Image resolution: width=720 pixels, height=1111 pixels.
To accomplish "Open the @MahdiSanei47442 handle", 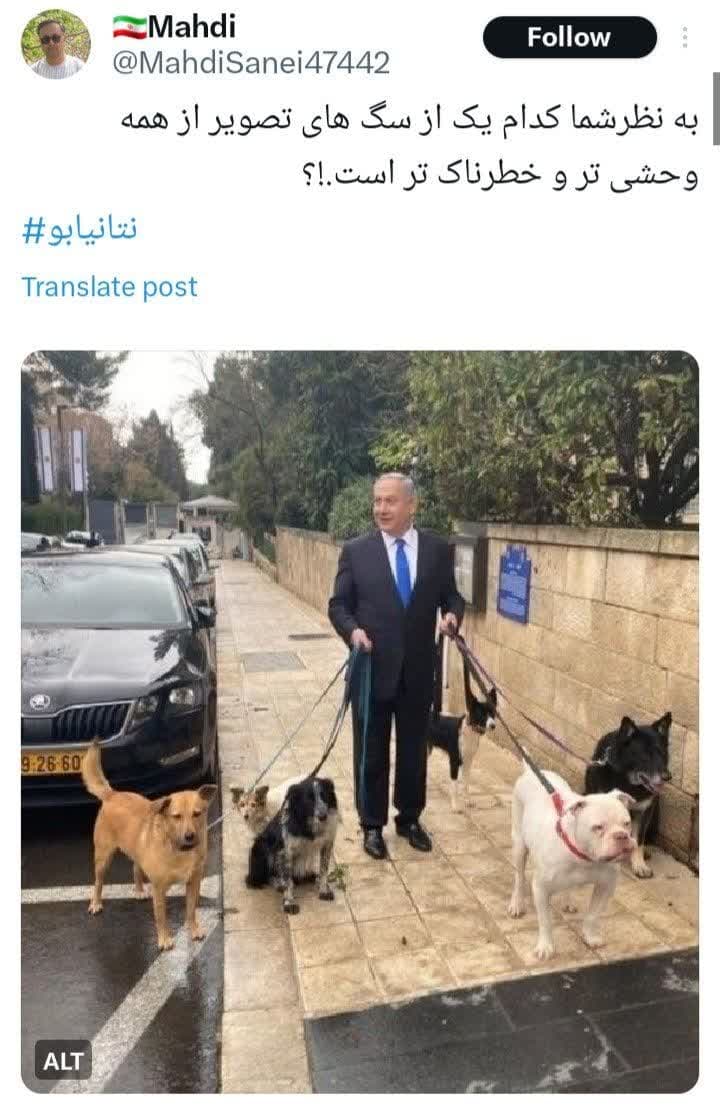I will (x=251, y=63).
